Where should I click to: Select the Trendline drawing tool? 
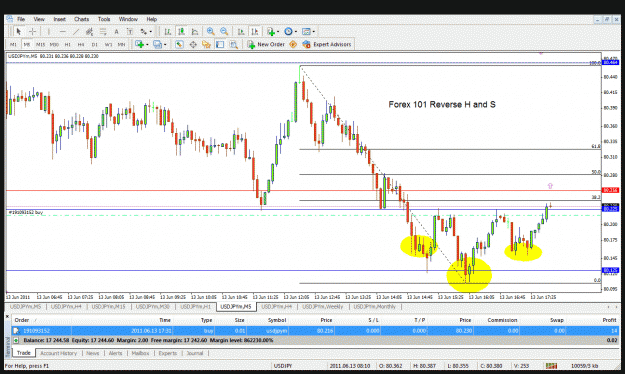(x=76, y=31)
